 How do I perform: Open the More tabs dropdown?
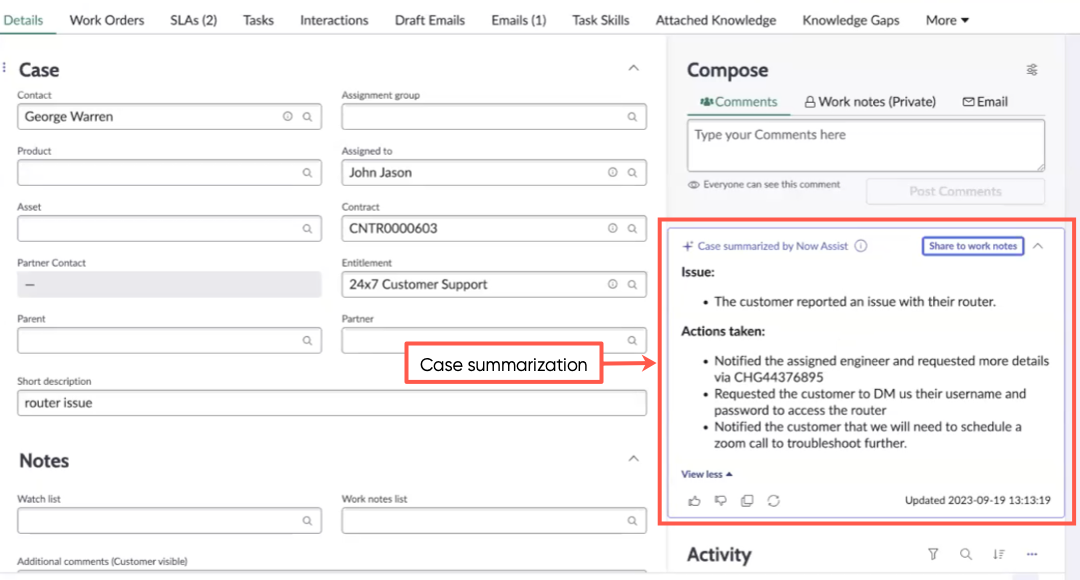[947, 20]
